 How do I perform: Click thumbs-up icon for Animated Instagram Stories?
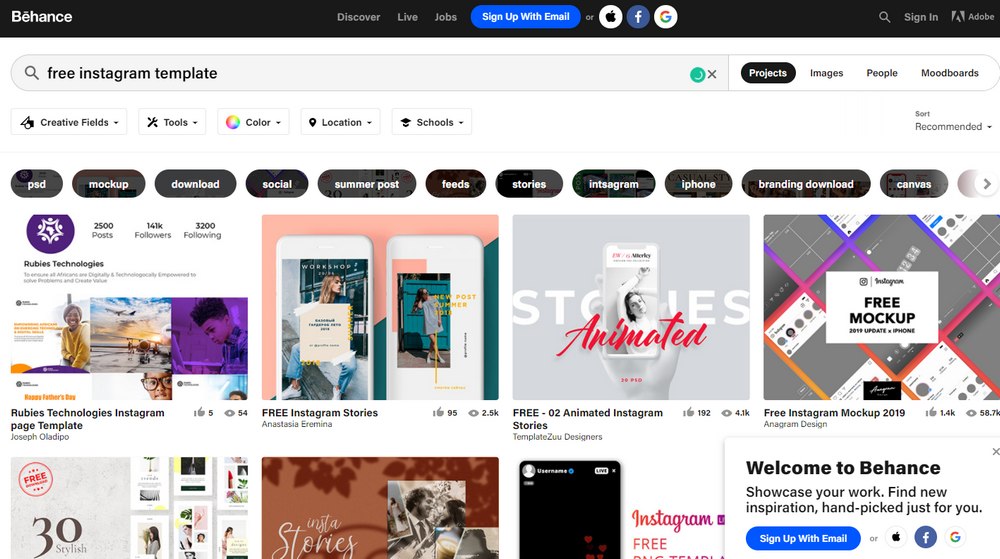[x=689, y=412]
